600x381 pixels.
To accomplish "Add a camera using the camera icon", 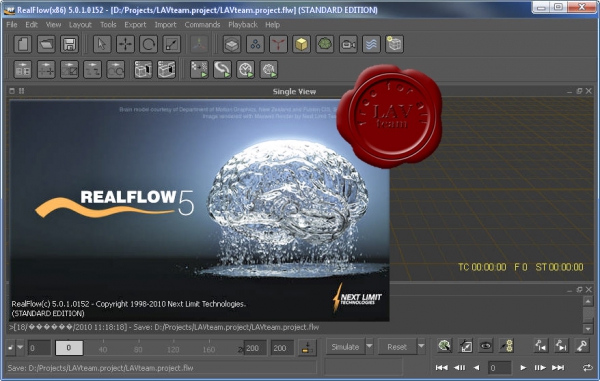I will [x=348, y=44].
